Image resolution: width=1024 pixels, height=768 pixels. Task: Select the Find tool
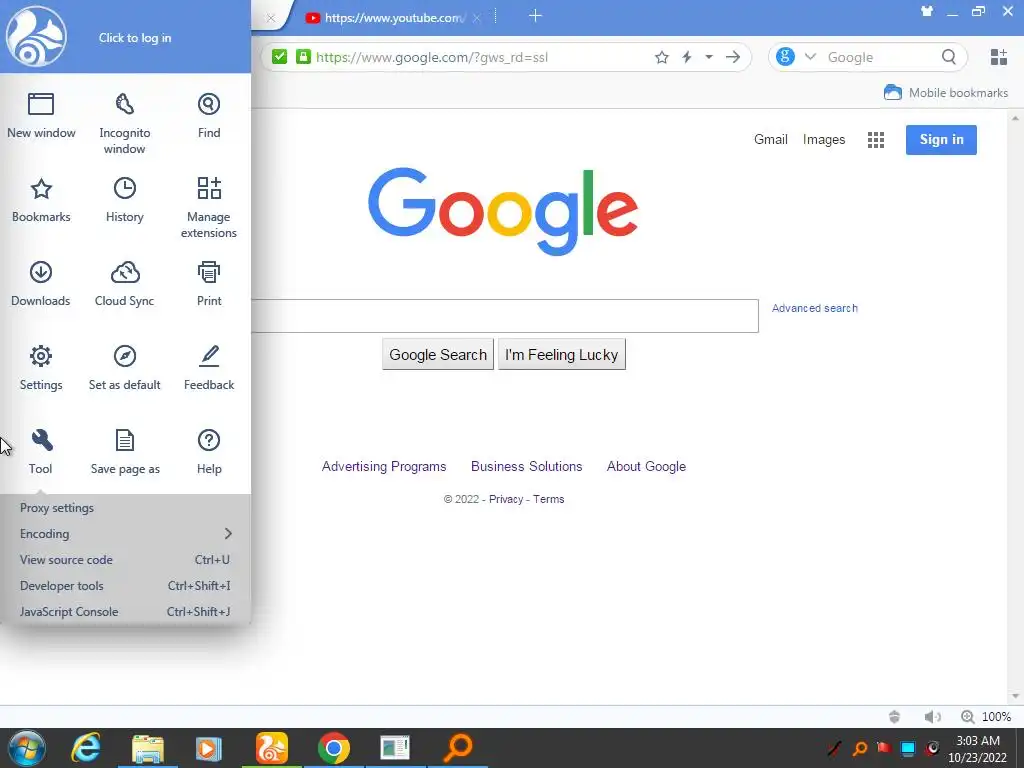209,116
